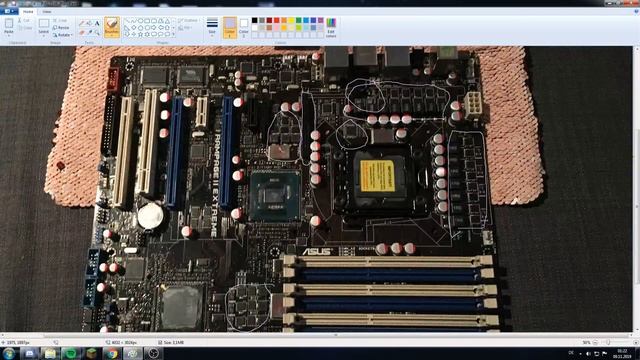Click the system tray clock
640x360 pixels.
tap(622, 353)
